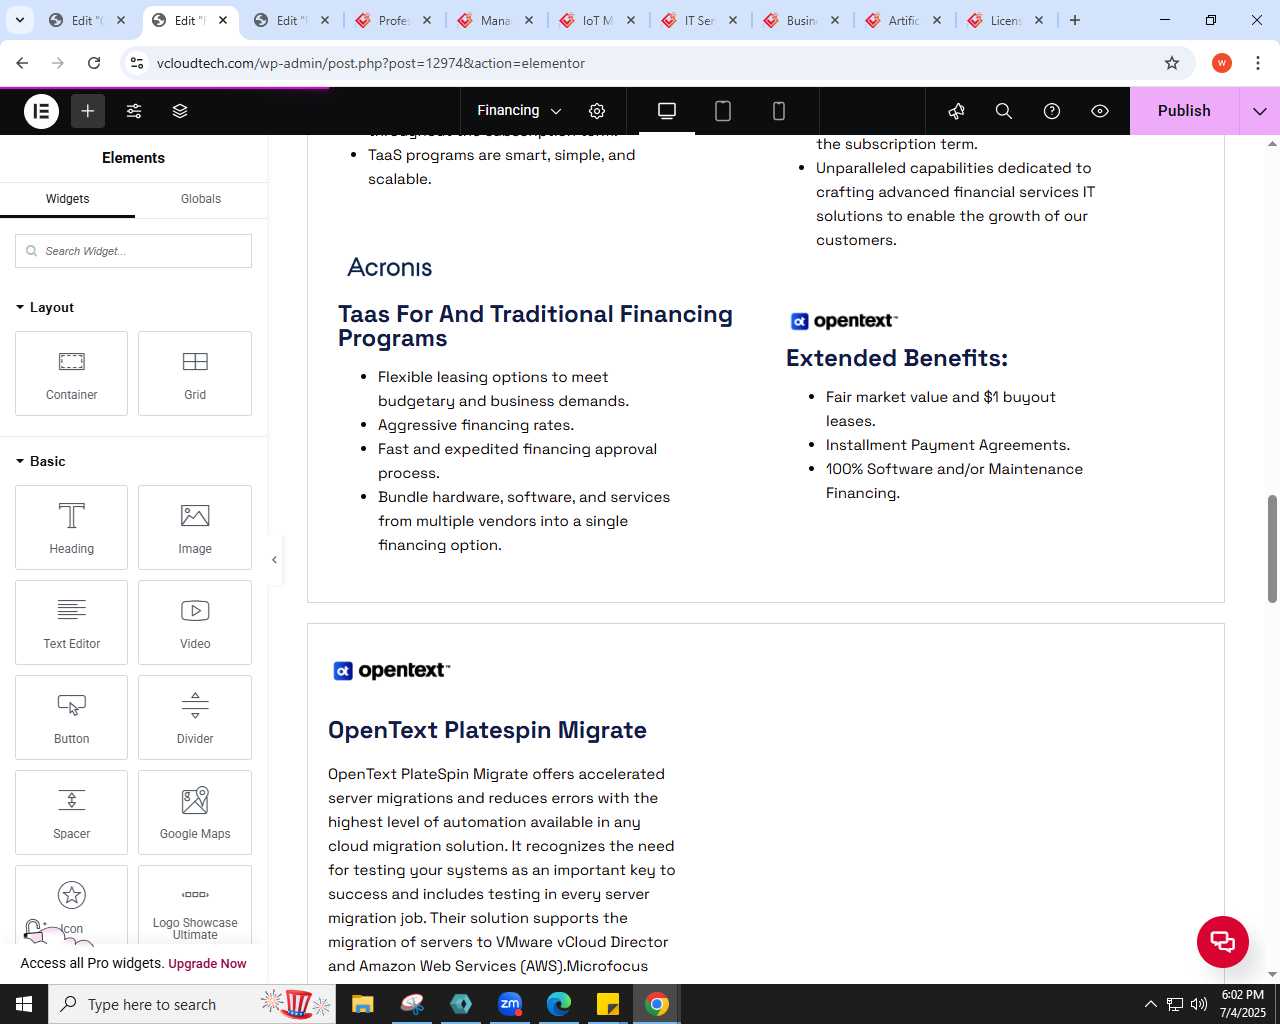Open Site Settings sliders icon

134,111
